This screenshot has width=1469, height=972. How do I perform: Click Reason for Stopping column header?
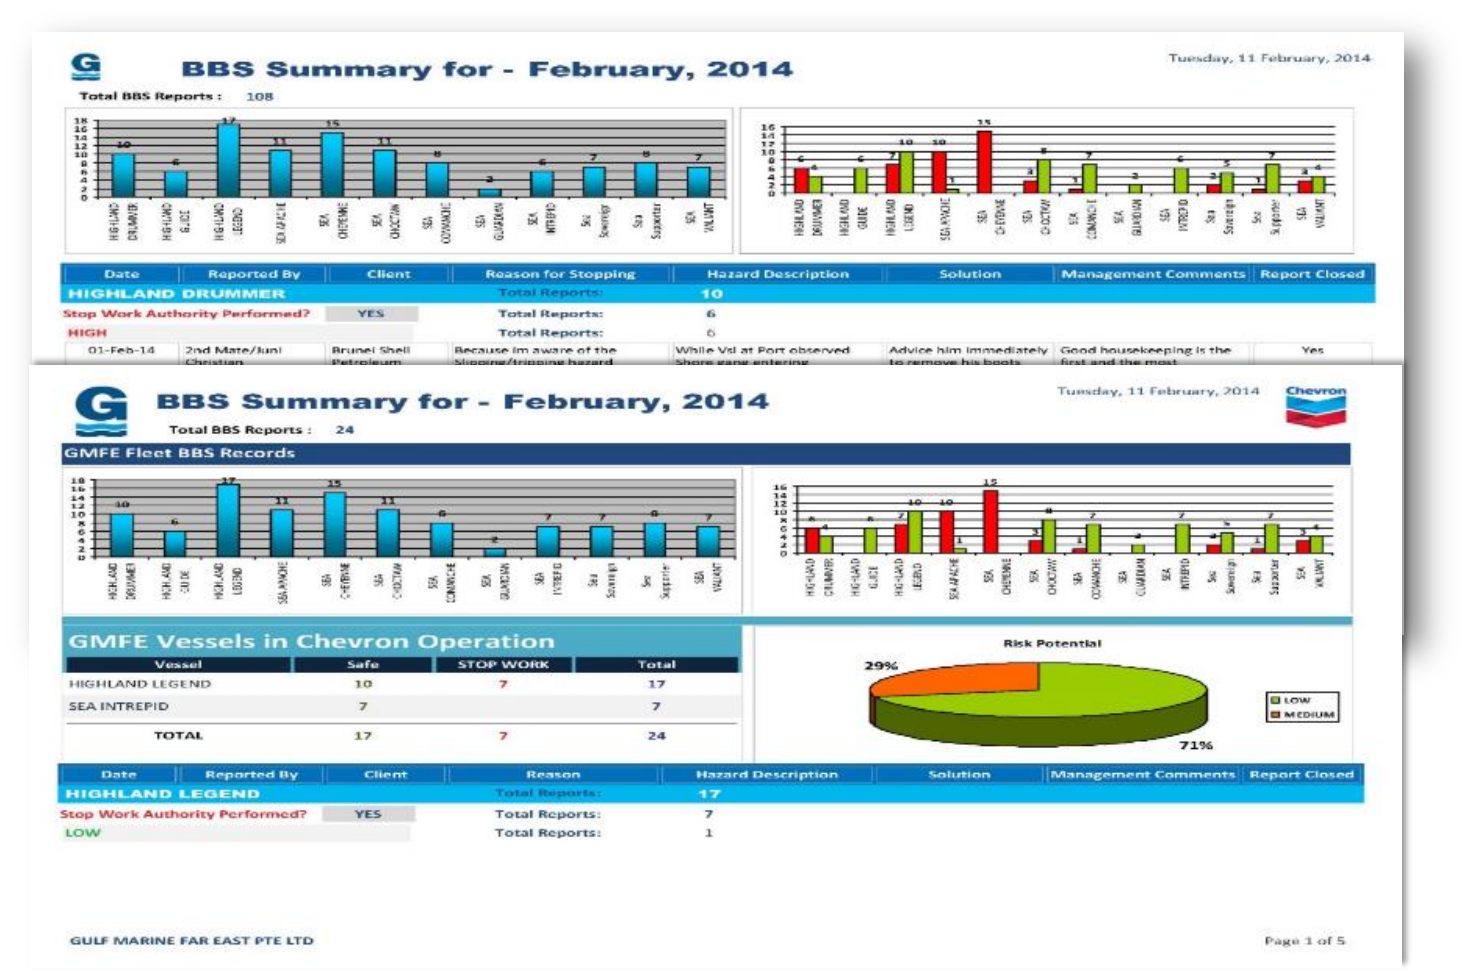tap(560, 274)
